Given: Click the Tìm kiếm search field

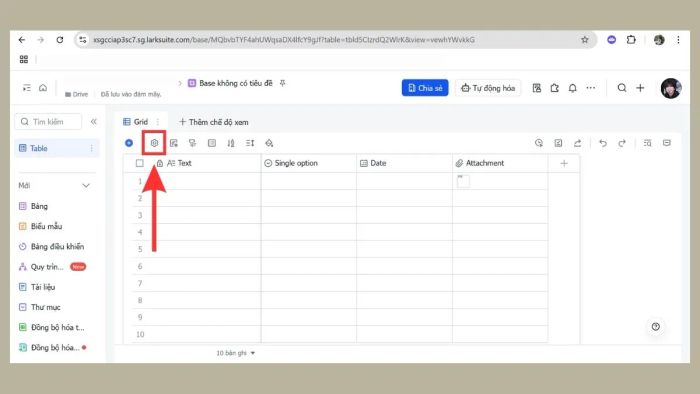Looking at the screenshot, I should (48, 121).
